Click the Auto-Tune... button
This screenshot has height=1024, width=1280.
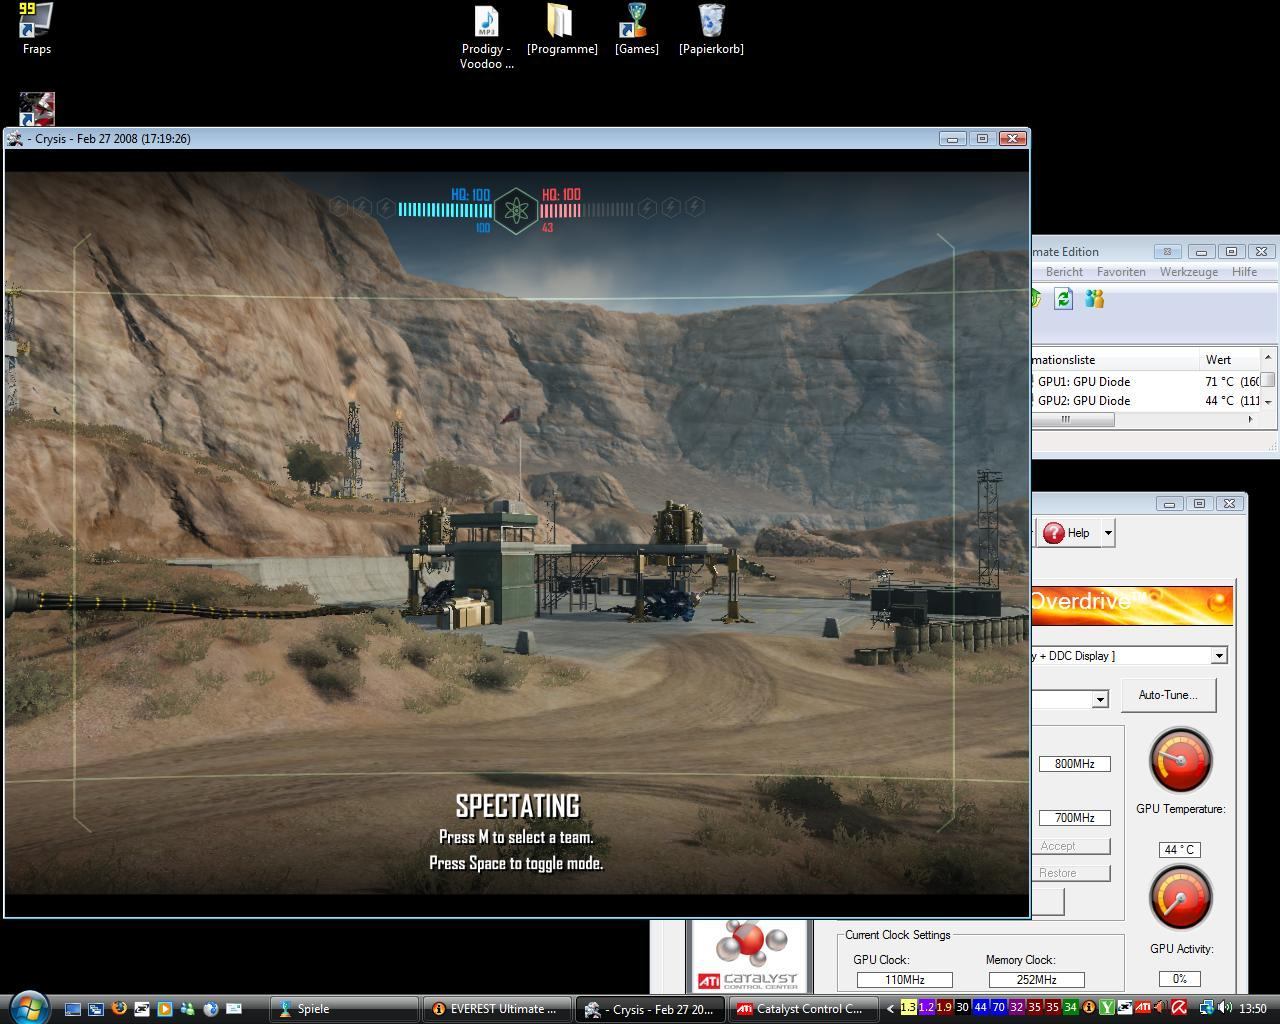coord(1168,695)
